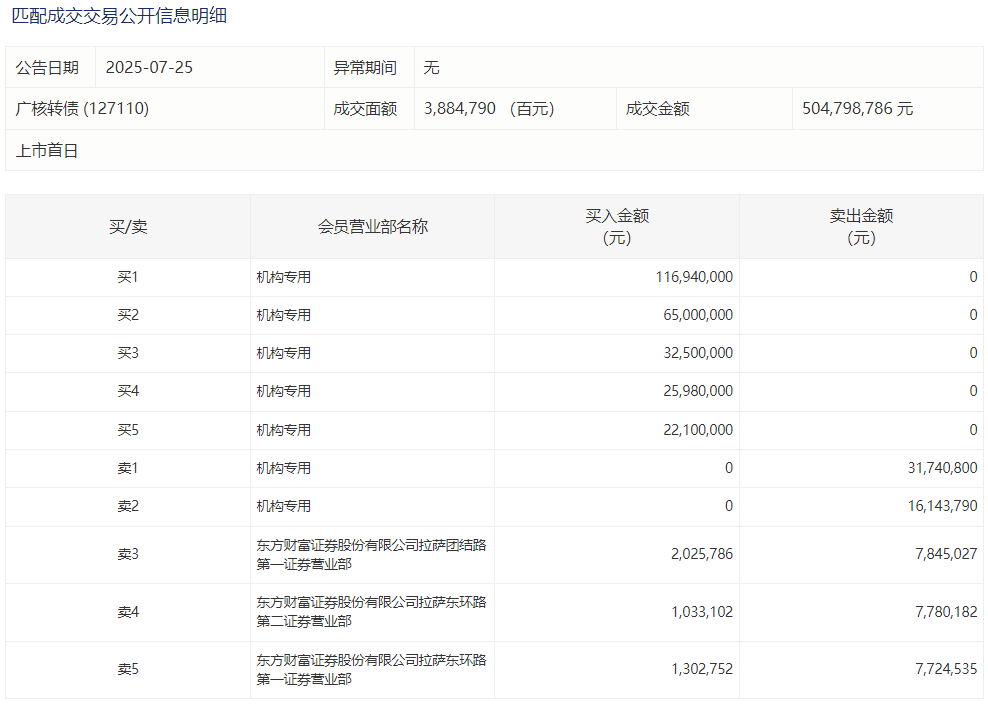
Task: Open the 拉萨东环路第二证券营业部 brokerage entry
Action: click(x=371, y=612)
